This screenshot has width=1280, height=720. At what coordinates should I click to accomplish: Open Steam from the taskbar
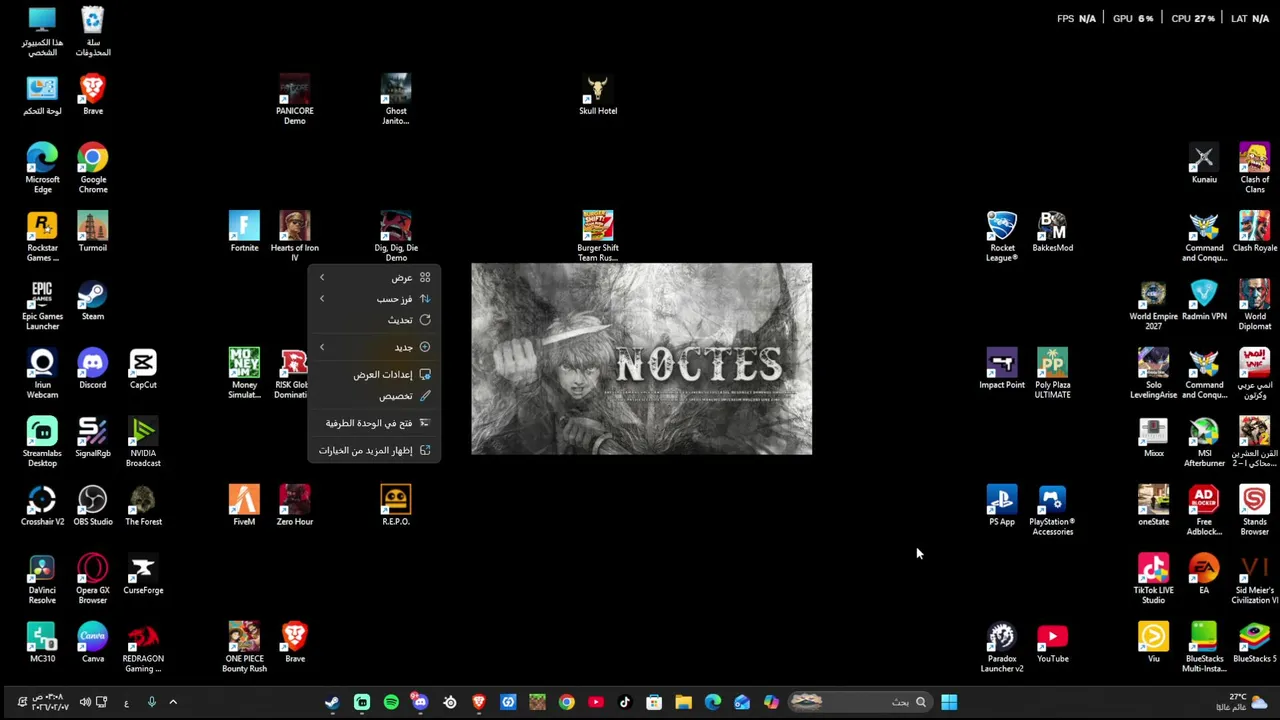pyautogui.click(x=332, y=702)
